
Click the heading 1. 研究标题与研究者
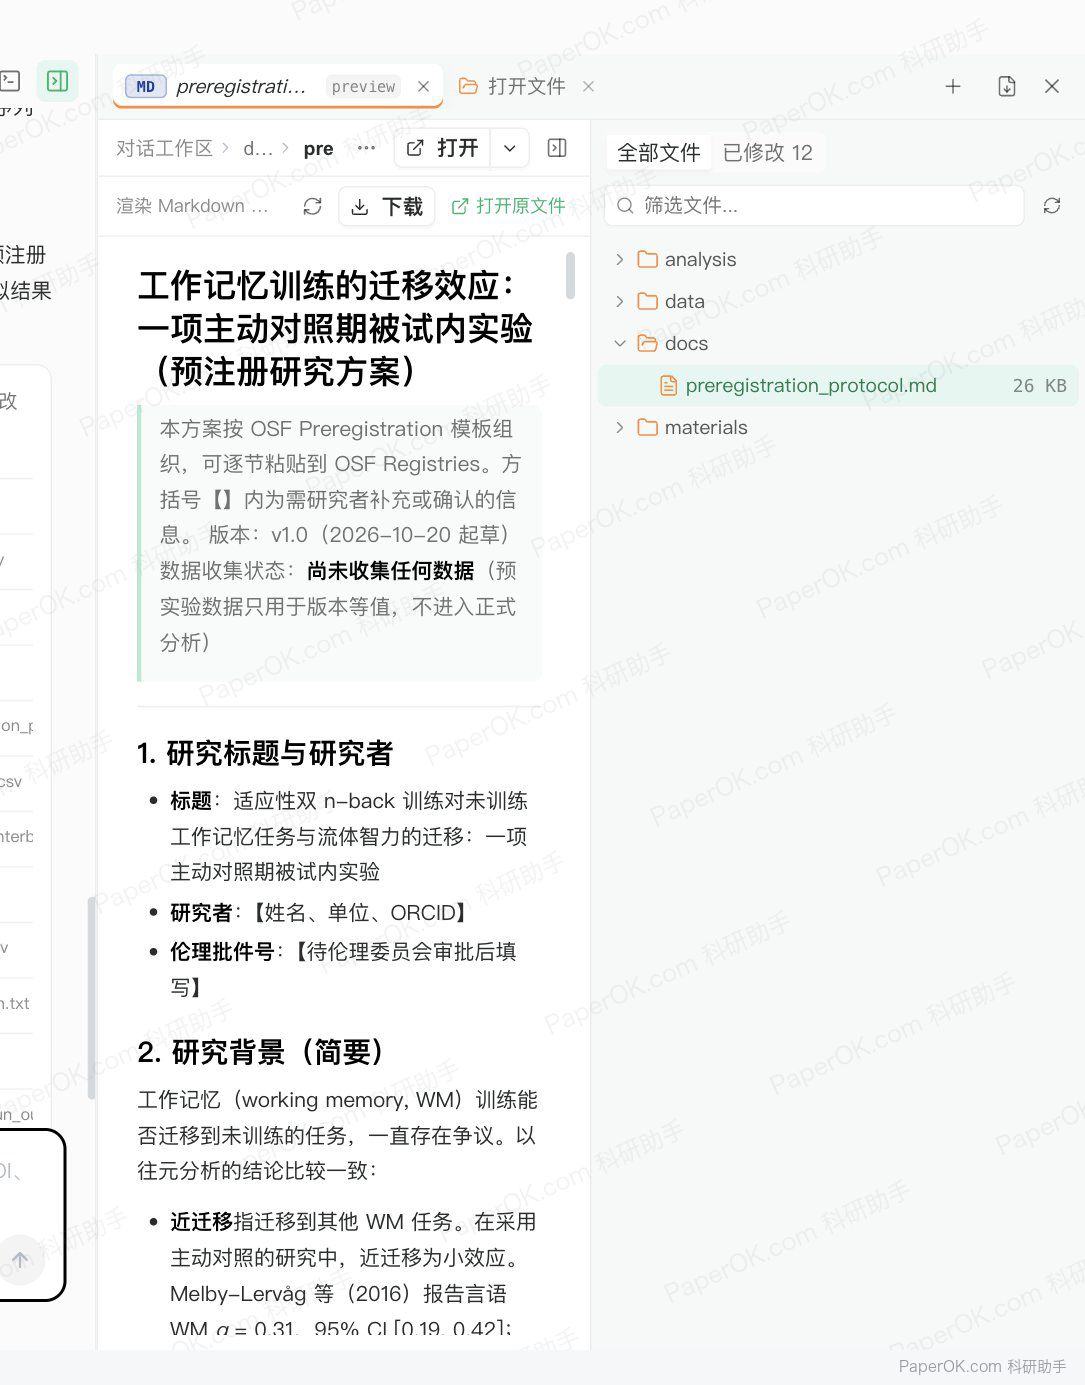coord(265,753)
